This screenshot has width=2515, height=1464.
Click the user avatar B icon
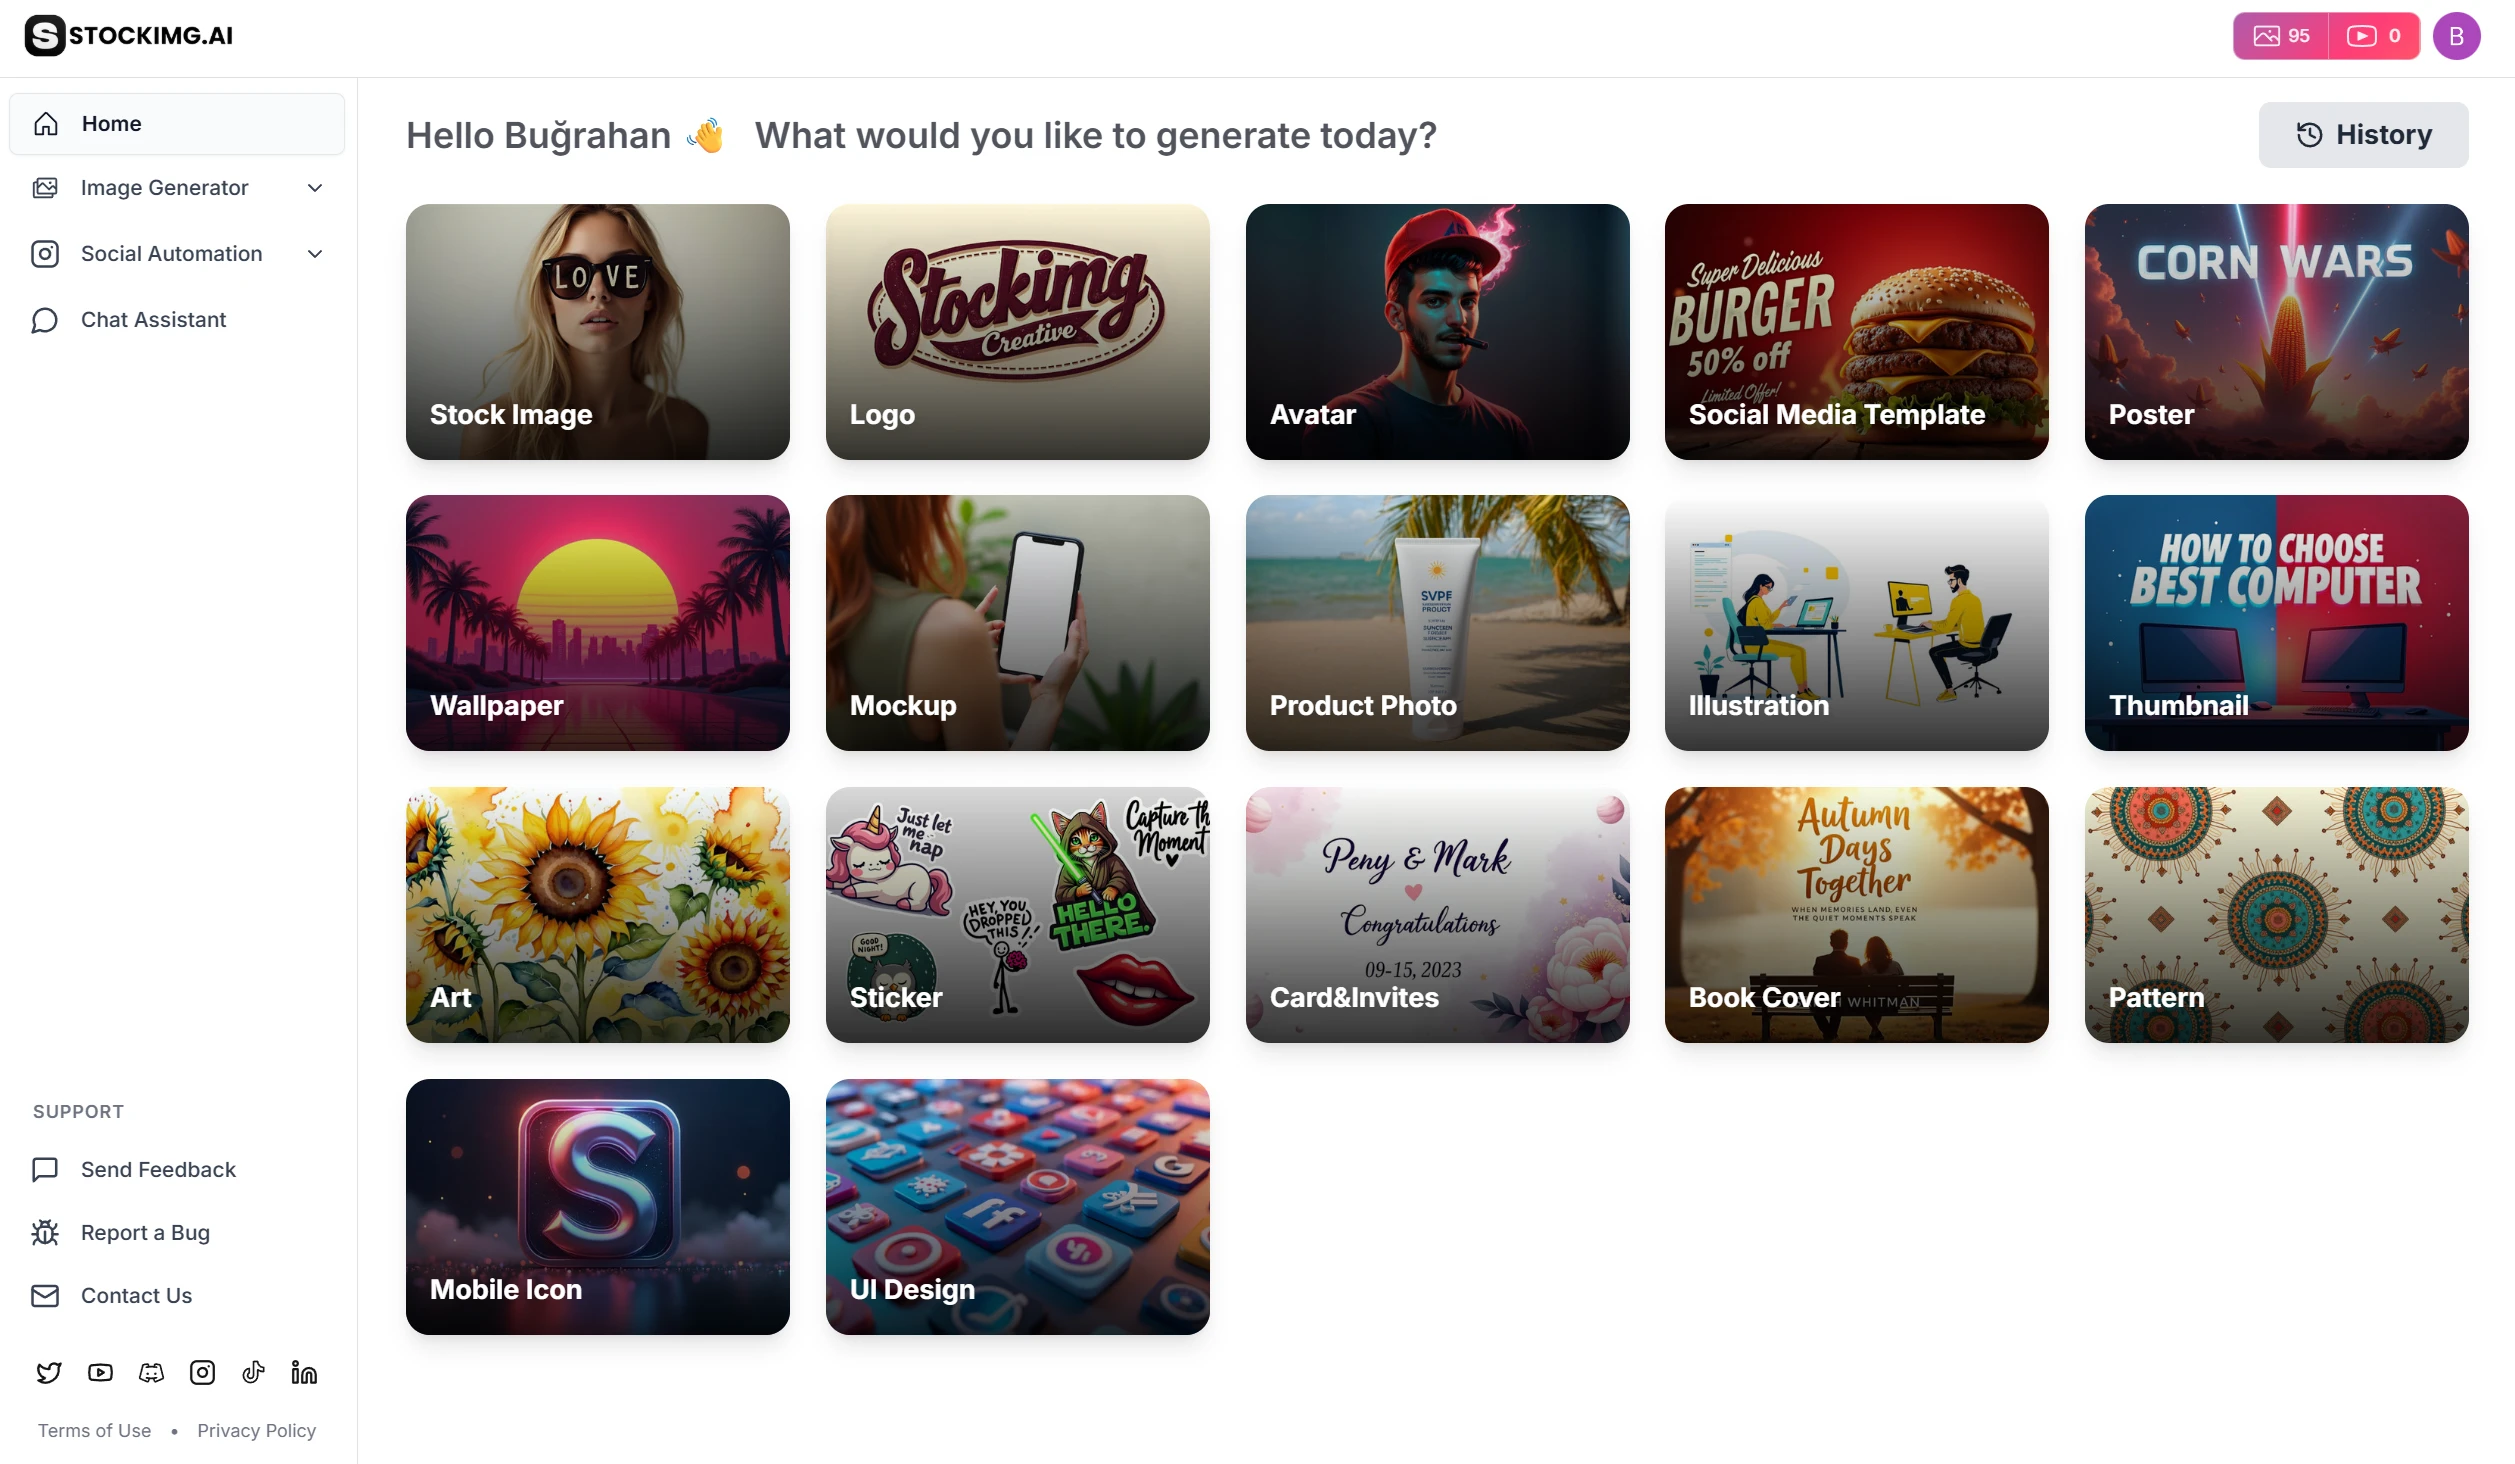[2456, 36]
